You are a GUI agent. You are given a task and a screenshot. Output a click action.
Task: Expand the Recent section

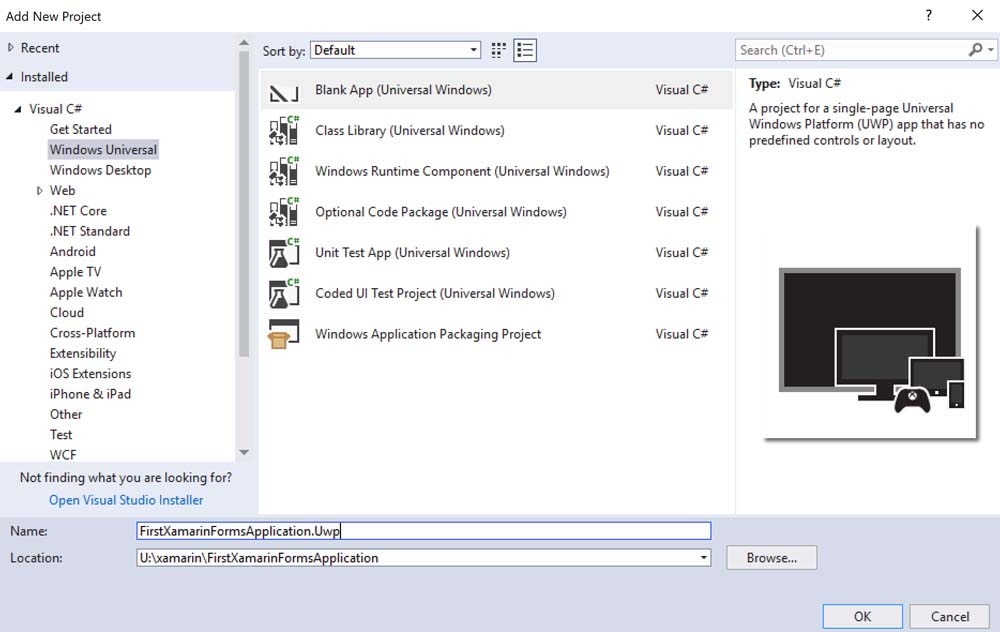tap(11, 48)
